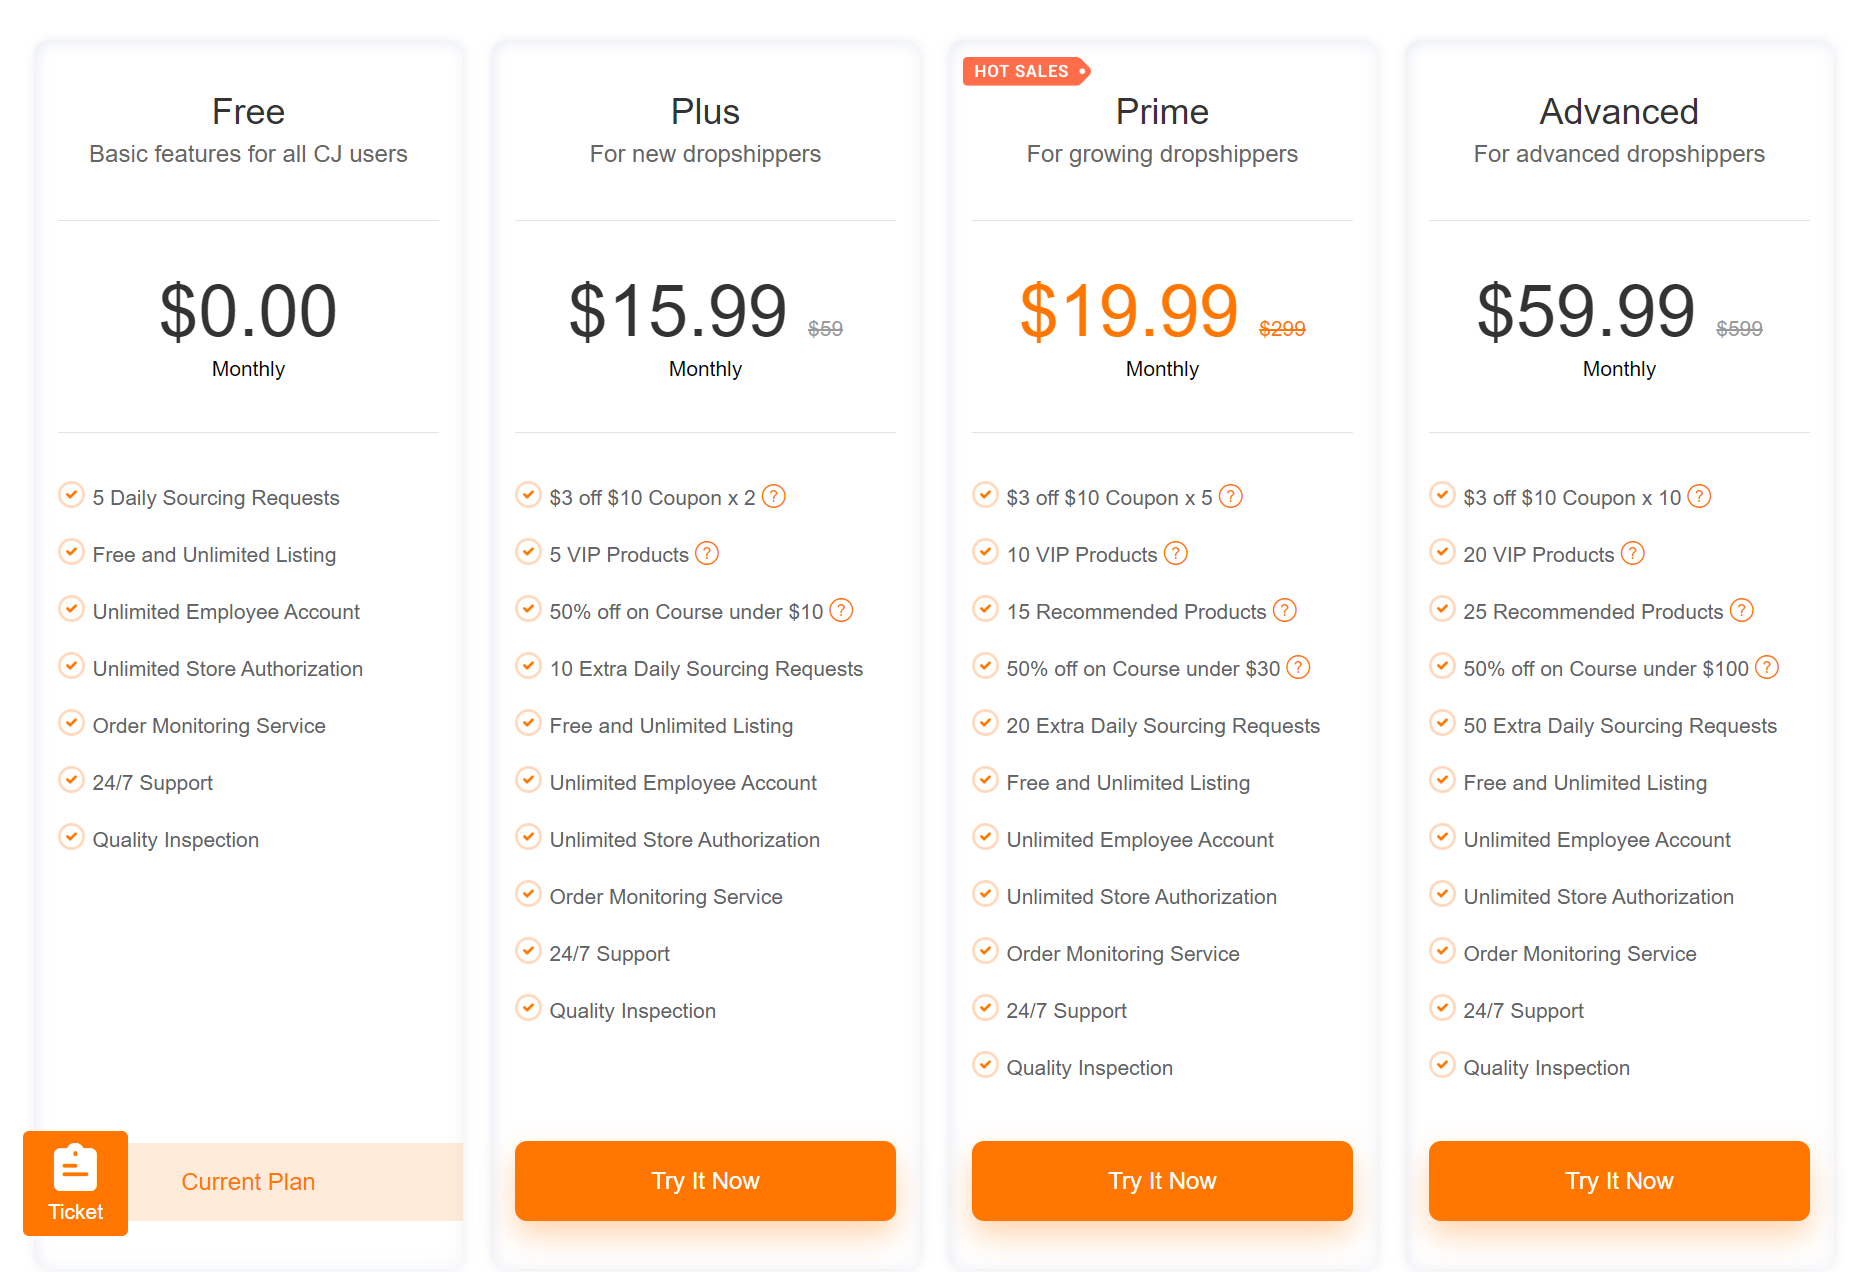The width and height of the screenshot is (1864, 1272).
Task: Click the help icon beside 5 VIP Products
Action: click(x=707, y=553)
